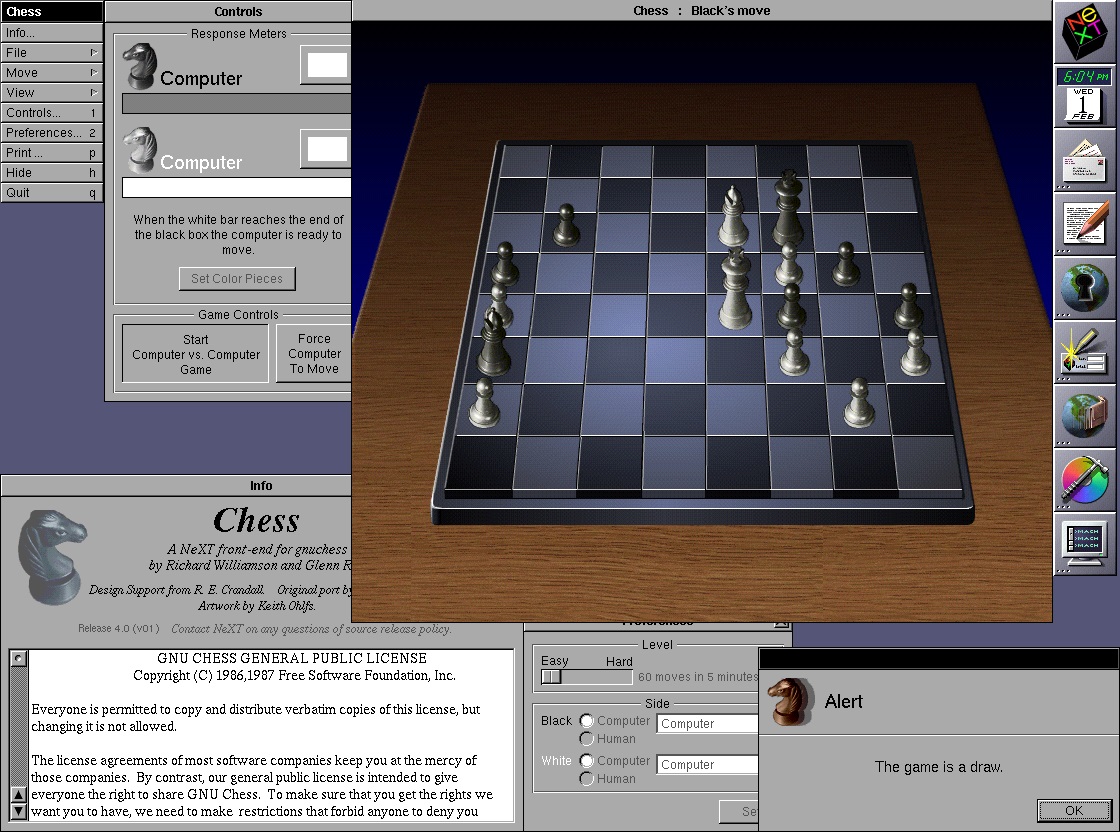This screenshot has height=832, width=1120.
Task: Select the Computer radio button for White
Action: point(587,761)
